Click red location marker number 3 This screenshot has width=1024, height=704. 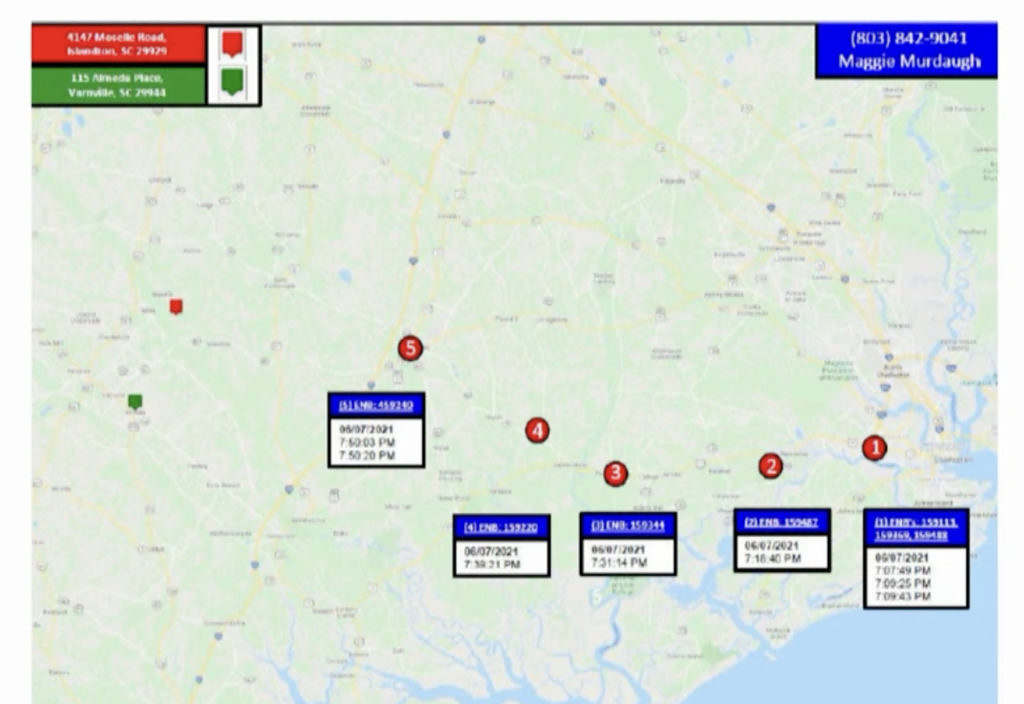click(616, 473)
